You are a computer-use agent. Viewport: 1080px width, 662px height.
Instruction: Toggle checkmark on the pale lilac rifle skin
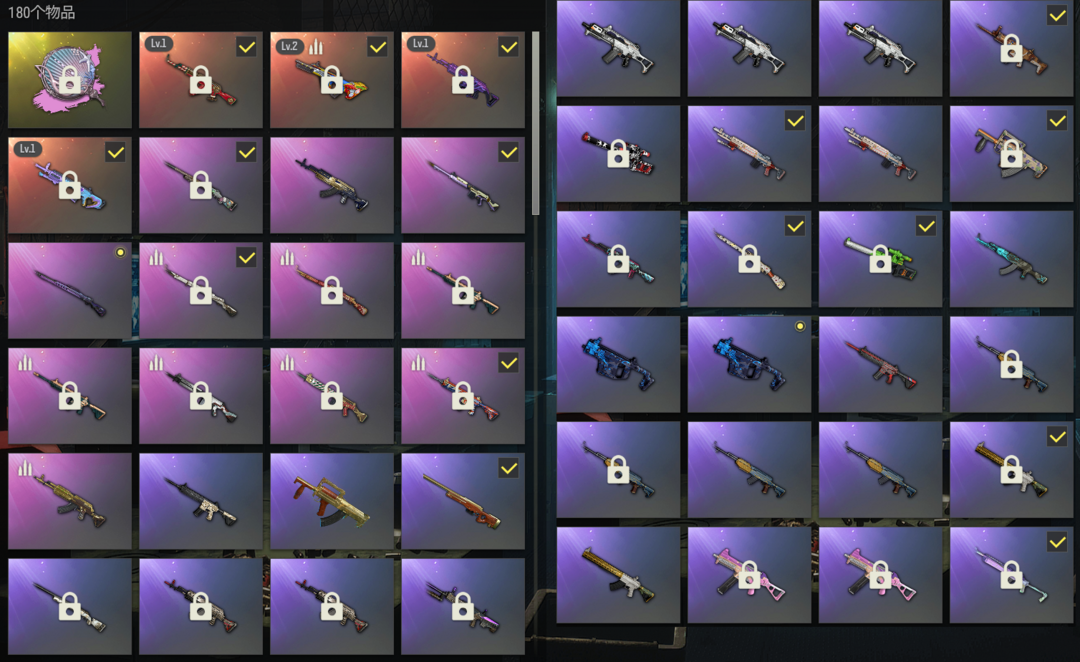point(1057,542)
